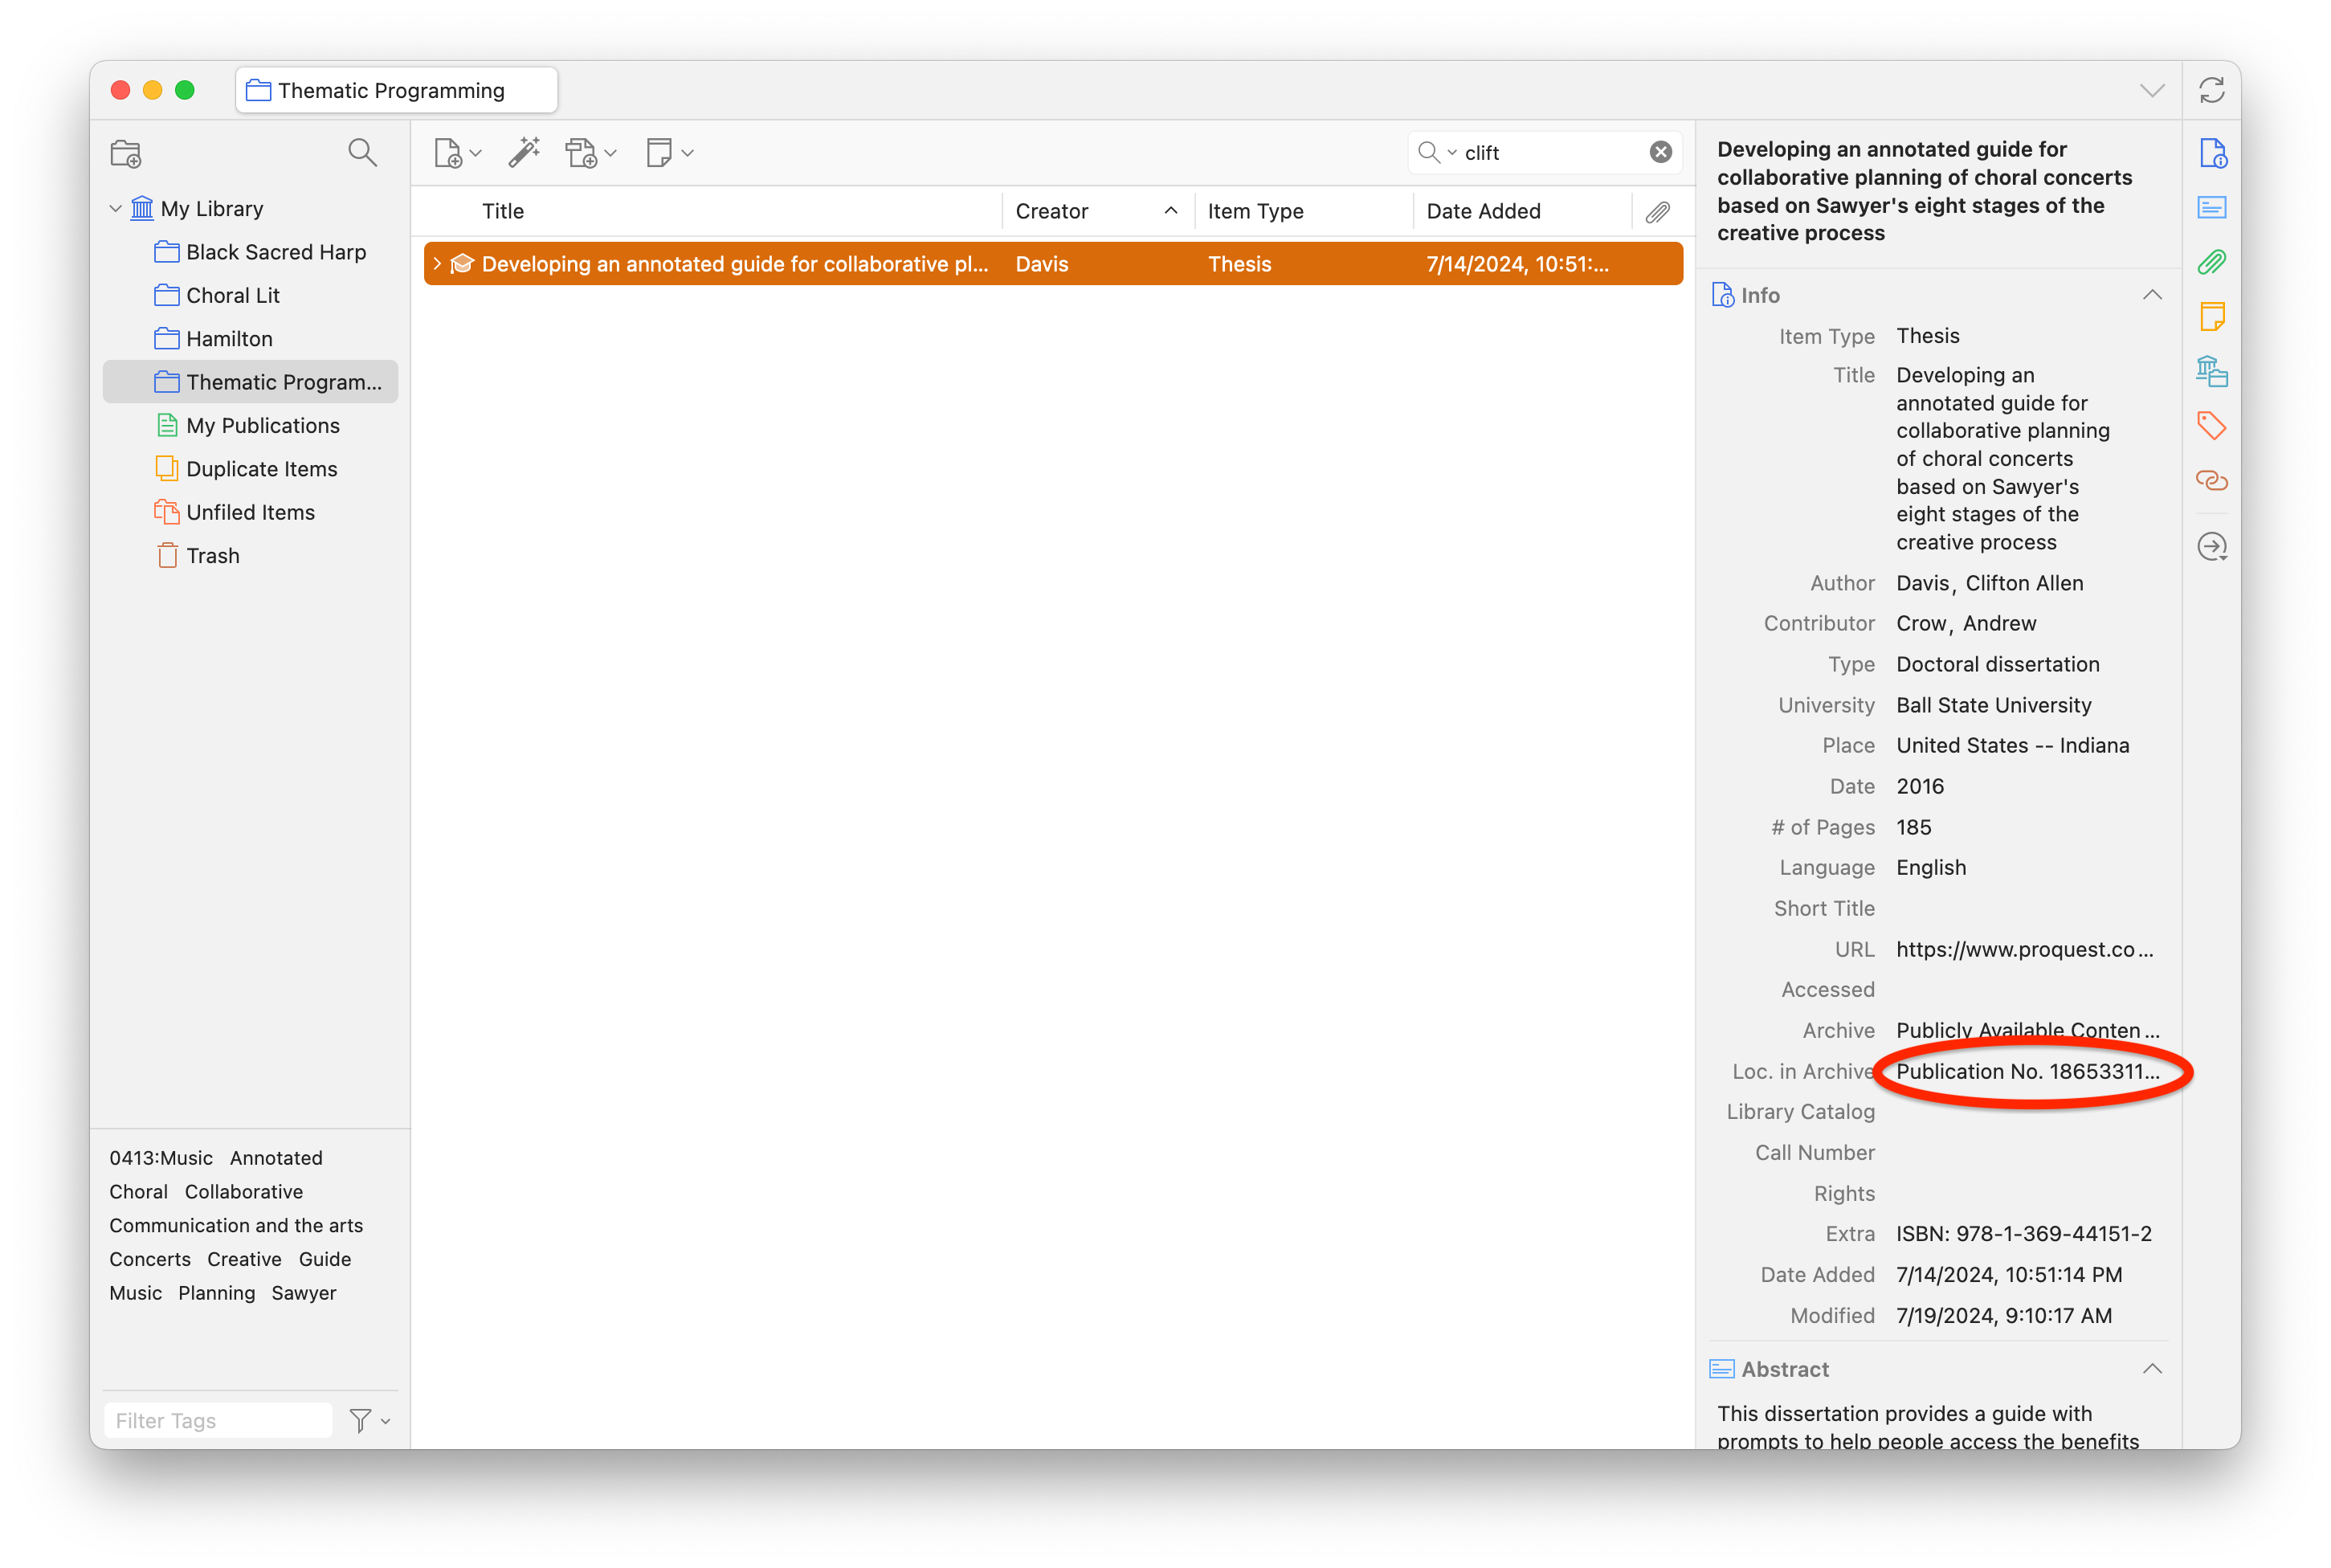Screen dimensions: 2331x1568
Task: Open the New Item dropdown
Action: pyautogui.click(x=457, y=153)
